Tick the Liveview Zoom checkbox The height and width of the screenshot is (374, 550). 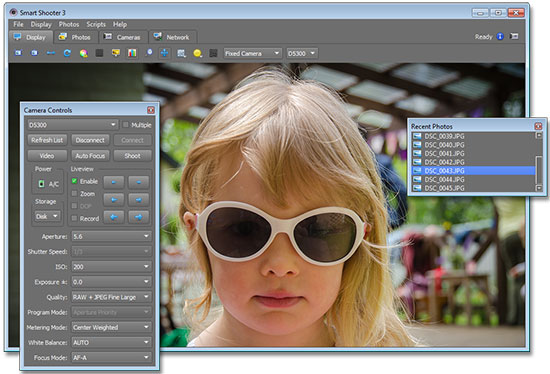pos(74,193)
